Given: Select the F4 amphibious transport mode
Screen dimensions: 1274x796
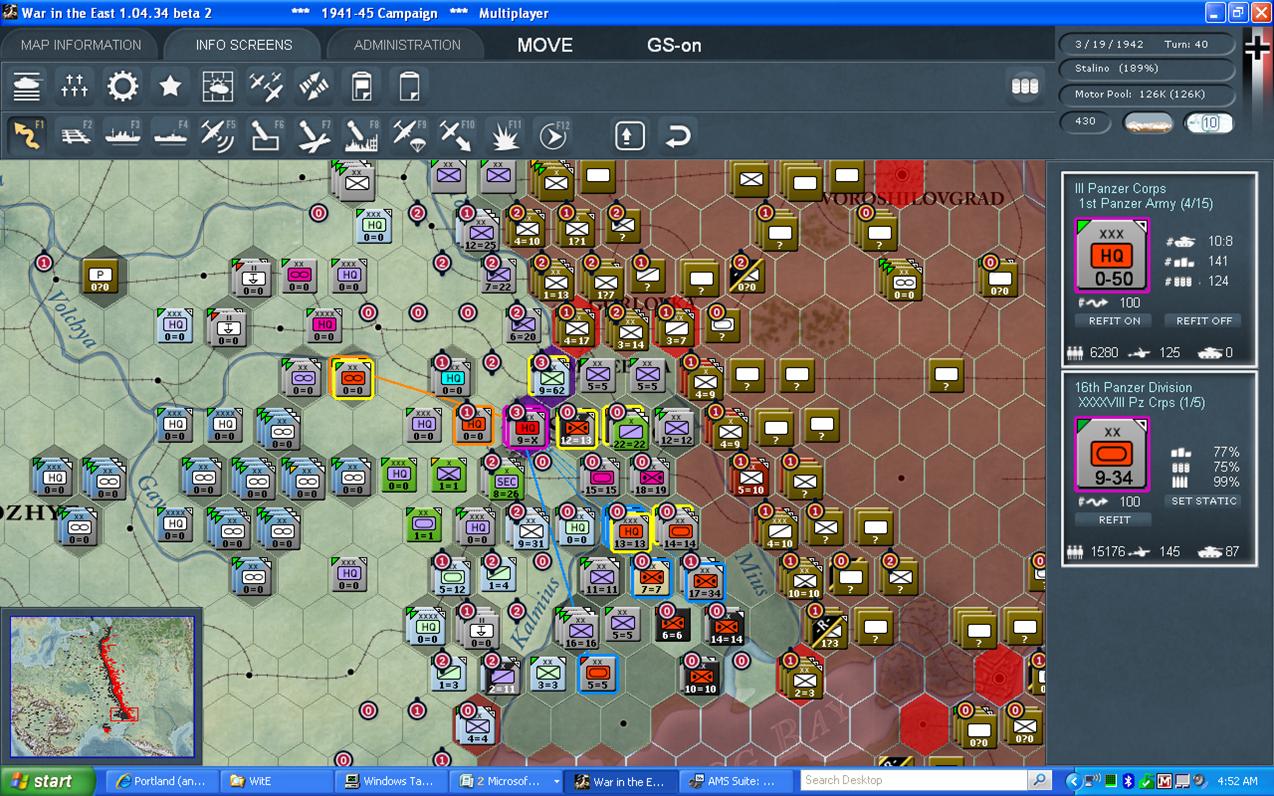Looking at the screenshot, I should 170,135.
